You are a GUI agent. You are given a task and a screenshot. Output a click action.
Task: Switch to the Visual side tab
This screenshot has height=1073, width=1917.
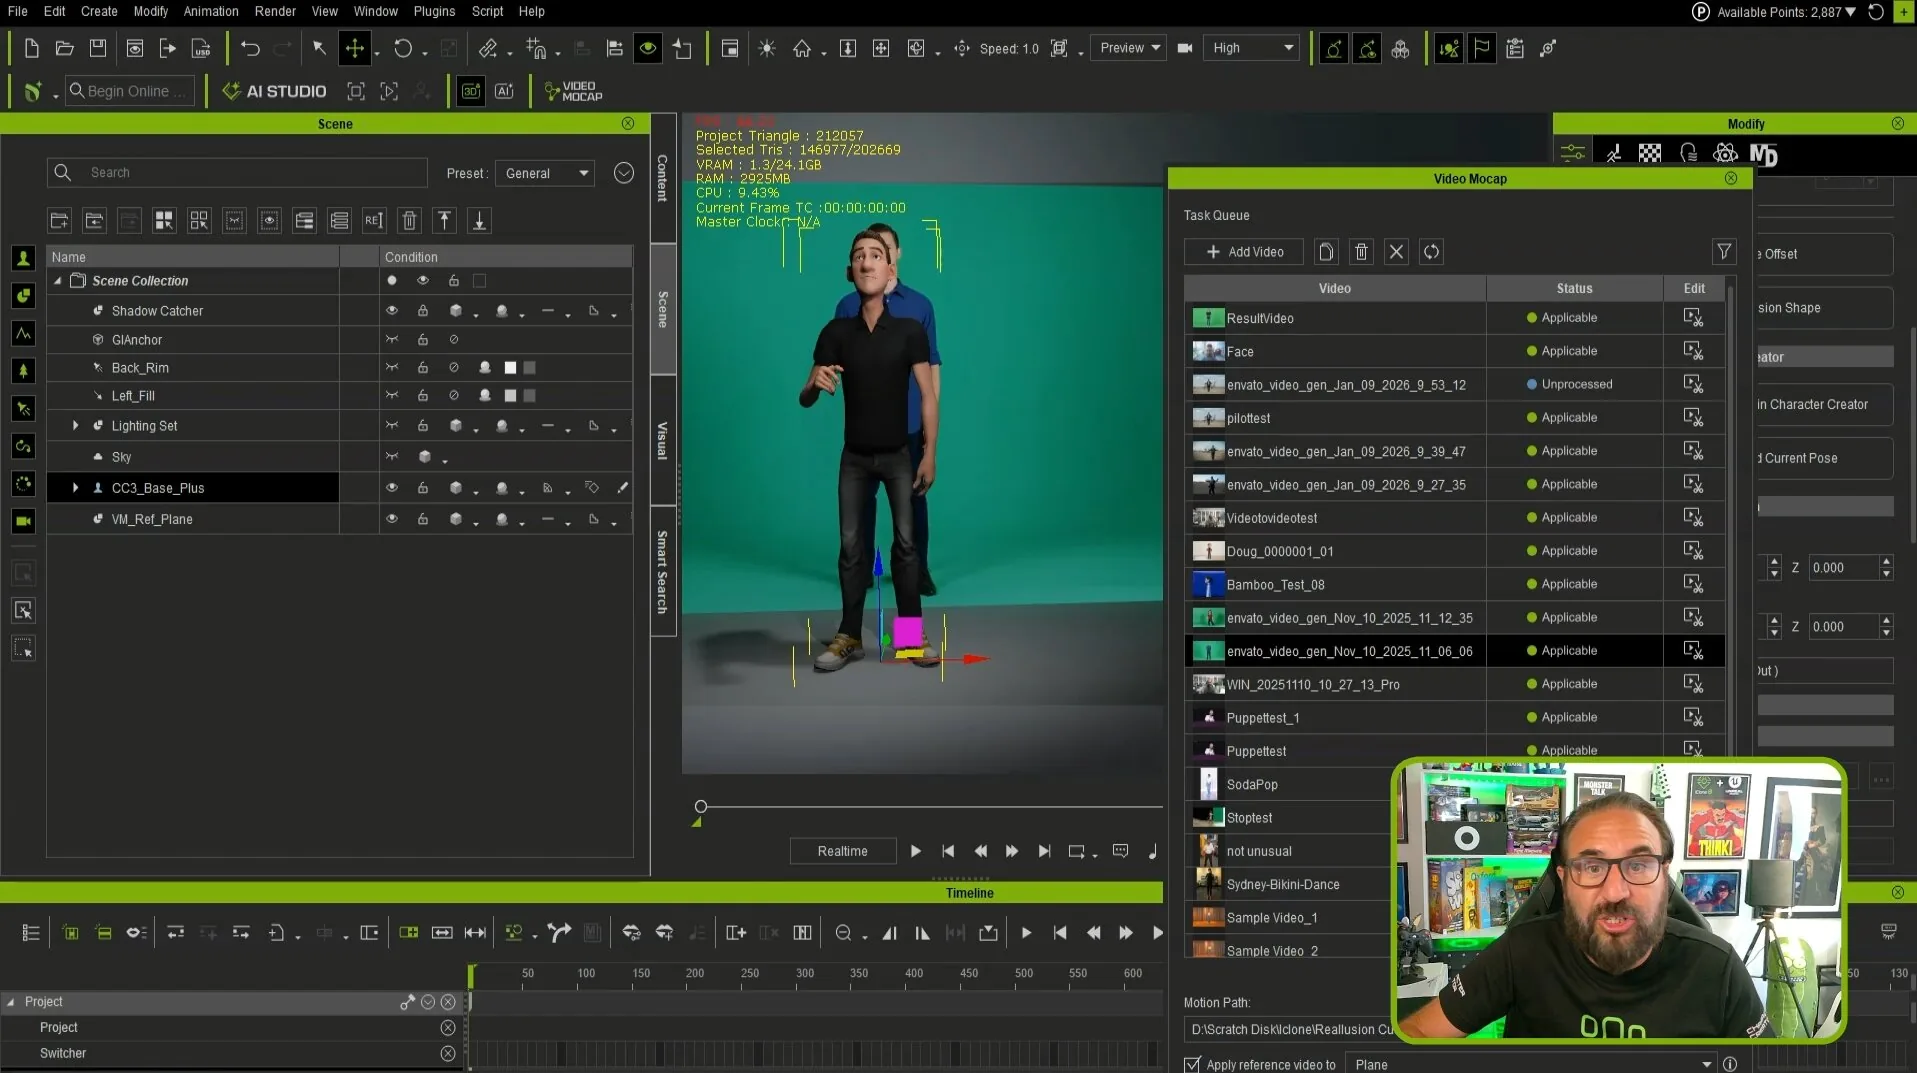click(x=662, y=440)
